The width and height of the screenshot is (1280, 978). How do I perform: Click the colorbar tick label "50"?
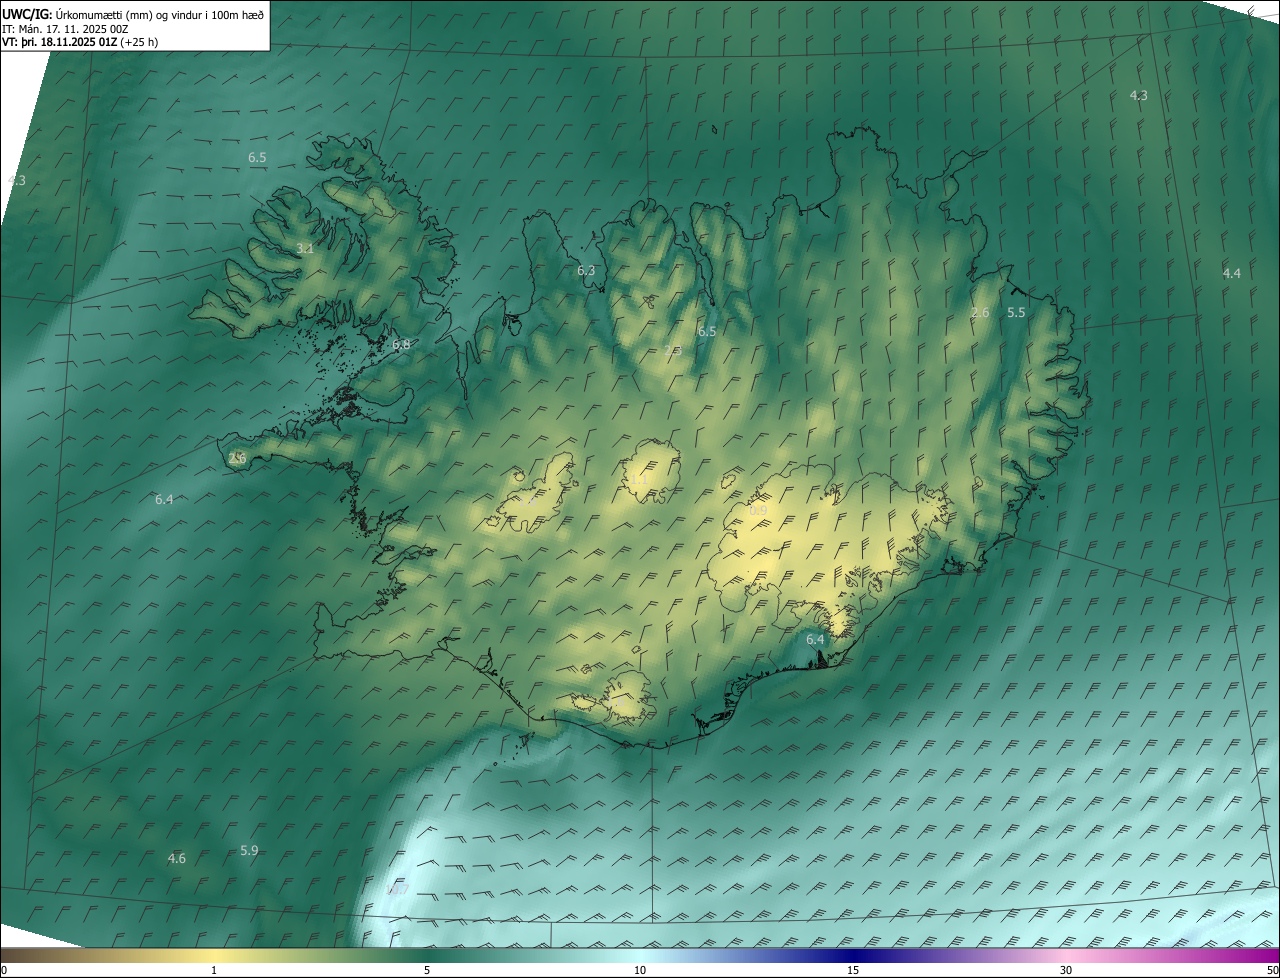tap(1272, 970)
